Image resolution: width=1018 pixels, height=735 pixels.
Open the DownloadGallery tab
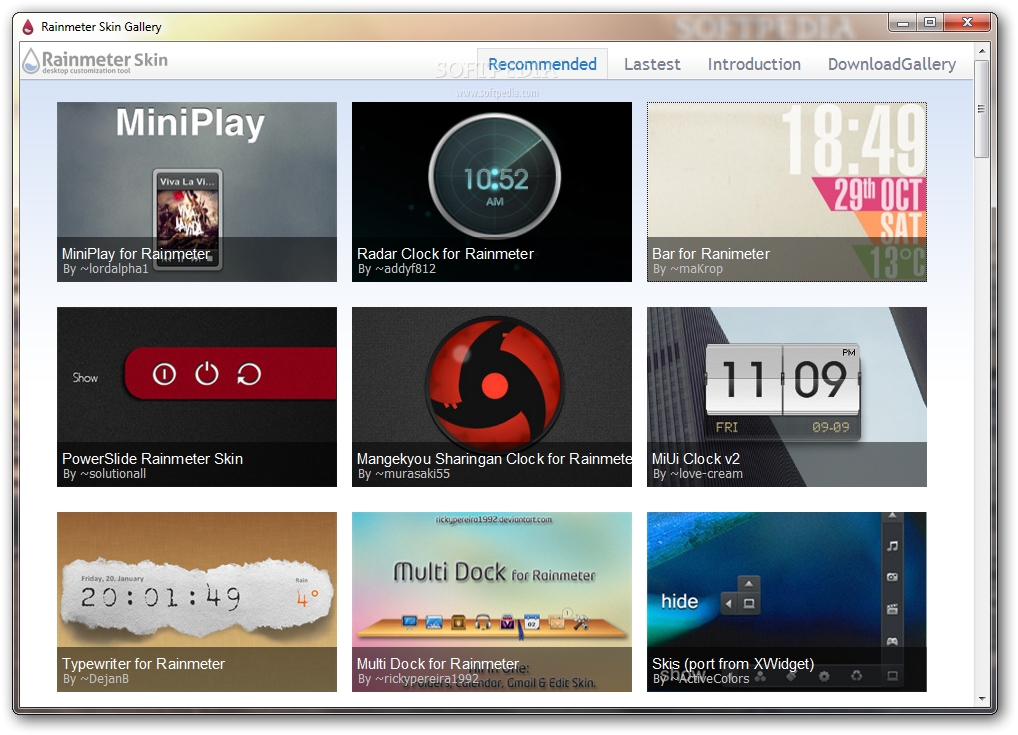click(x=891, y=64)
